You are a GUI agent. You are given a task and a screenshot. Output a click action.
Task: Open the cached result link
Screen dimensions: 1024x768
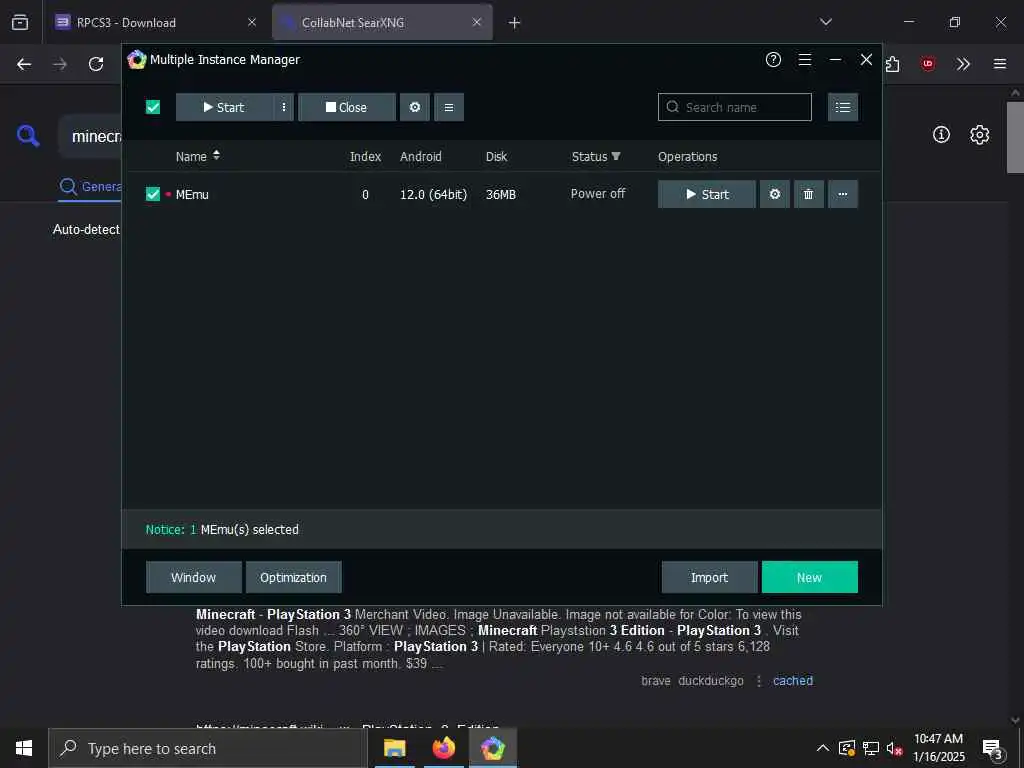[793, 680]
